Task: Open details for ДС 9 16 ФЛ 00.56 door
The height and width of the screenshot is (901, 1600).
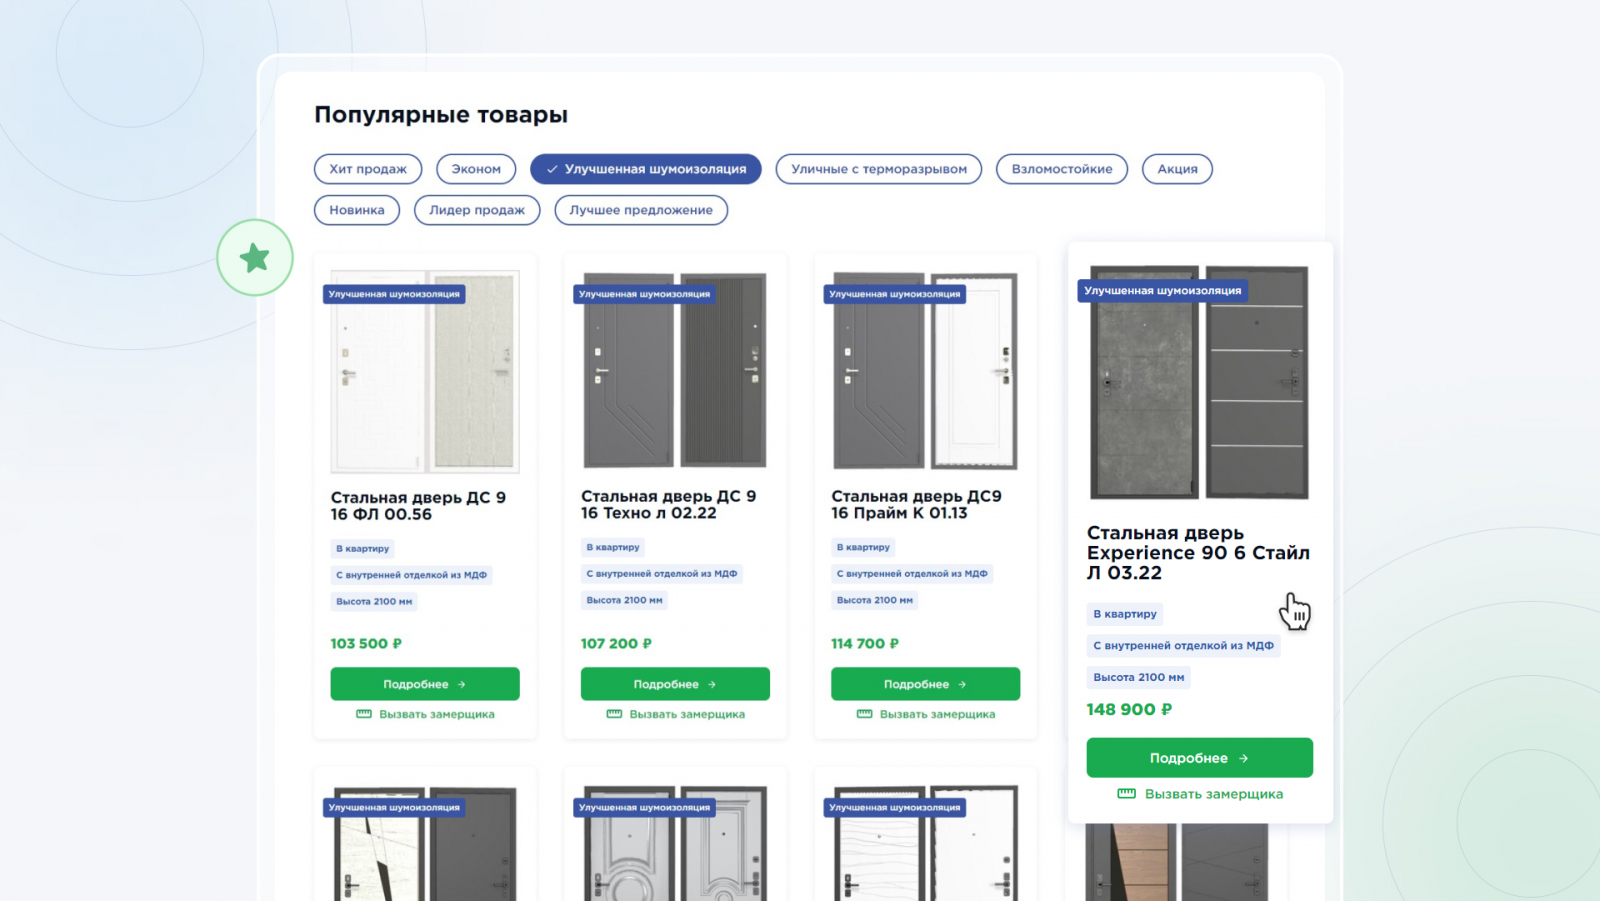Action: pyautogui.click(x=425, y=684)
